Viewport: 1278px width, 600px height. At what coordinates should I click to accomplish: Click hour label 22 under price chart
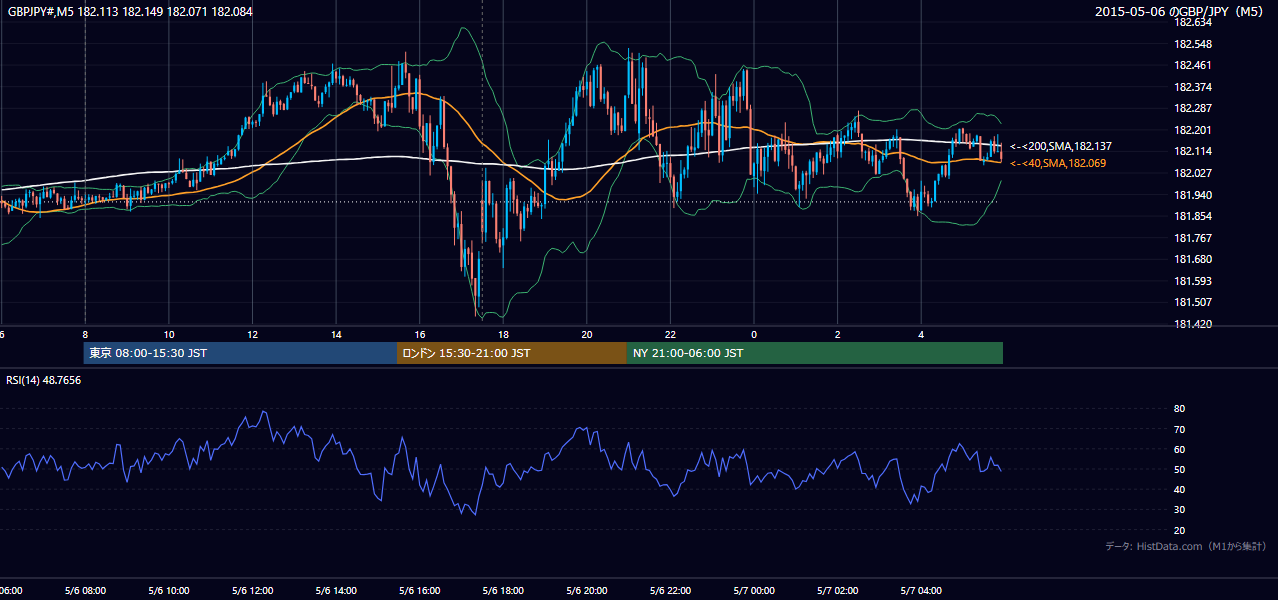click(670, 334)
